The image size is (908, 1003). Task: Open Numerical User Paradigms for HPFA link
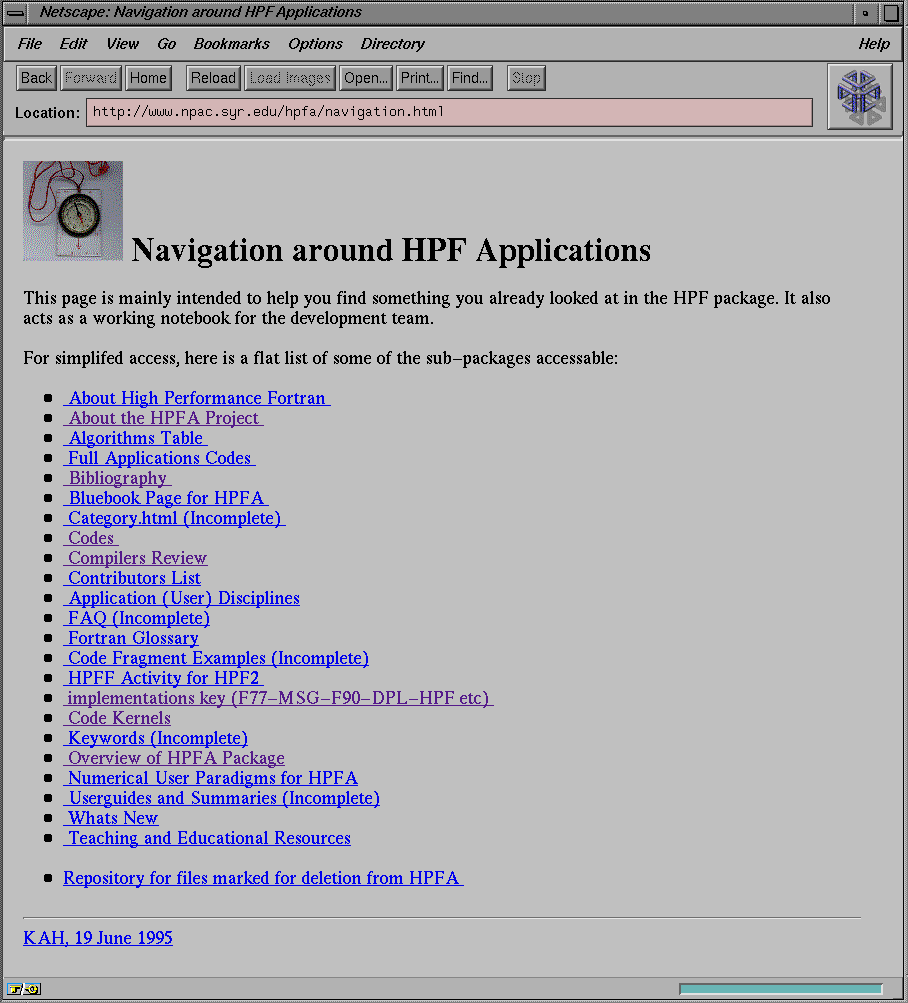(211, 778)
